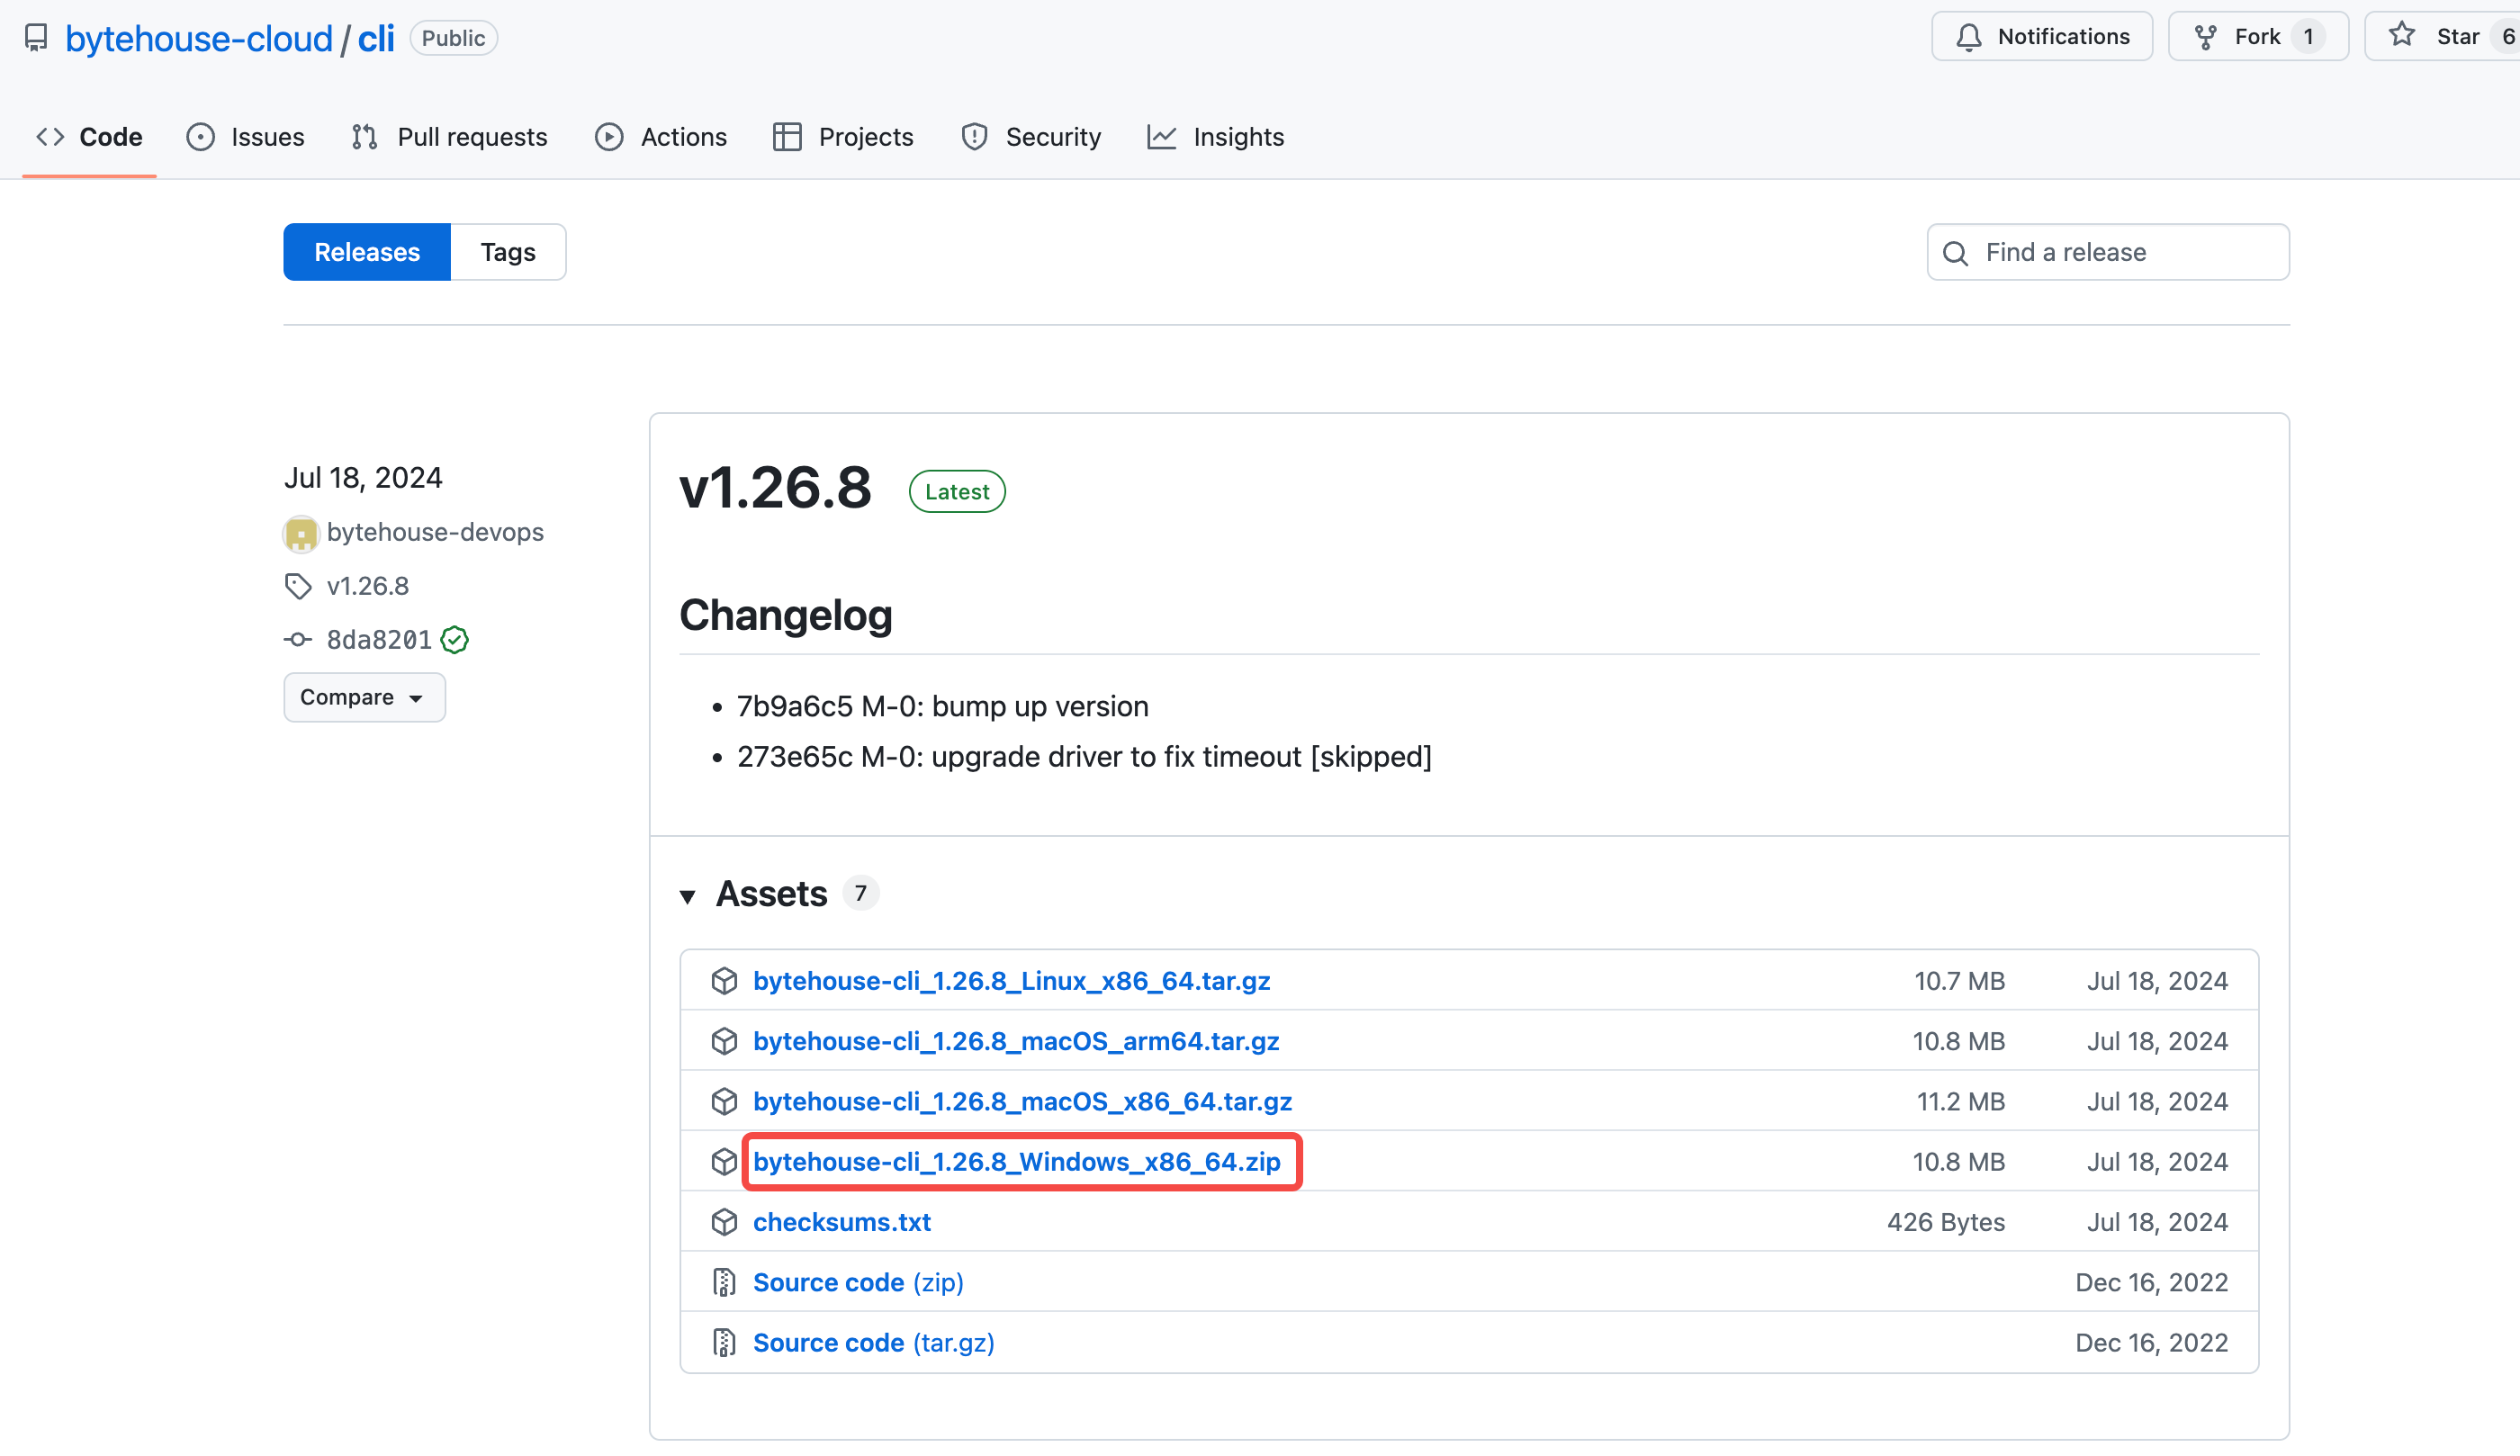2520x1456 pixels.
Task: Click the Releases button
Action: (x=366, y=252)
